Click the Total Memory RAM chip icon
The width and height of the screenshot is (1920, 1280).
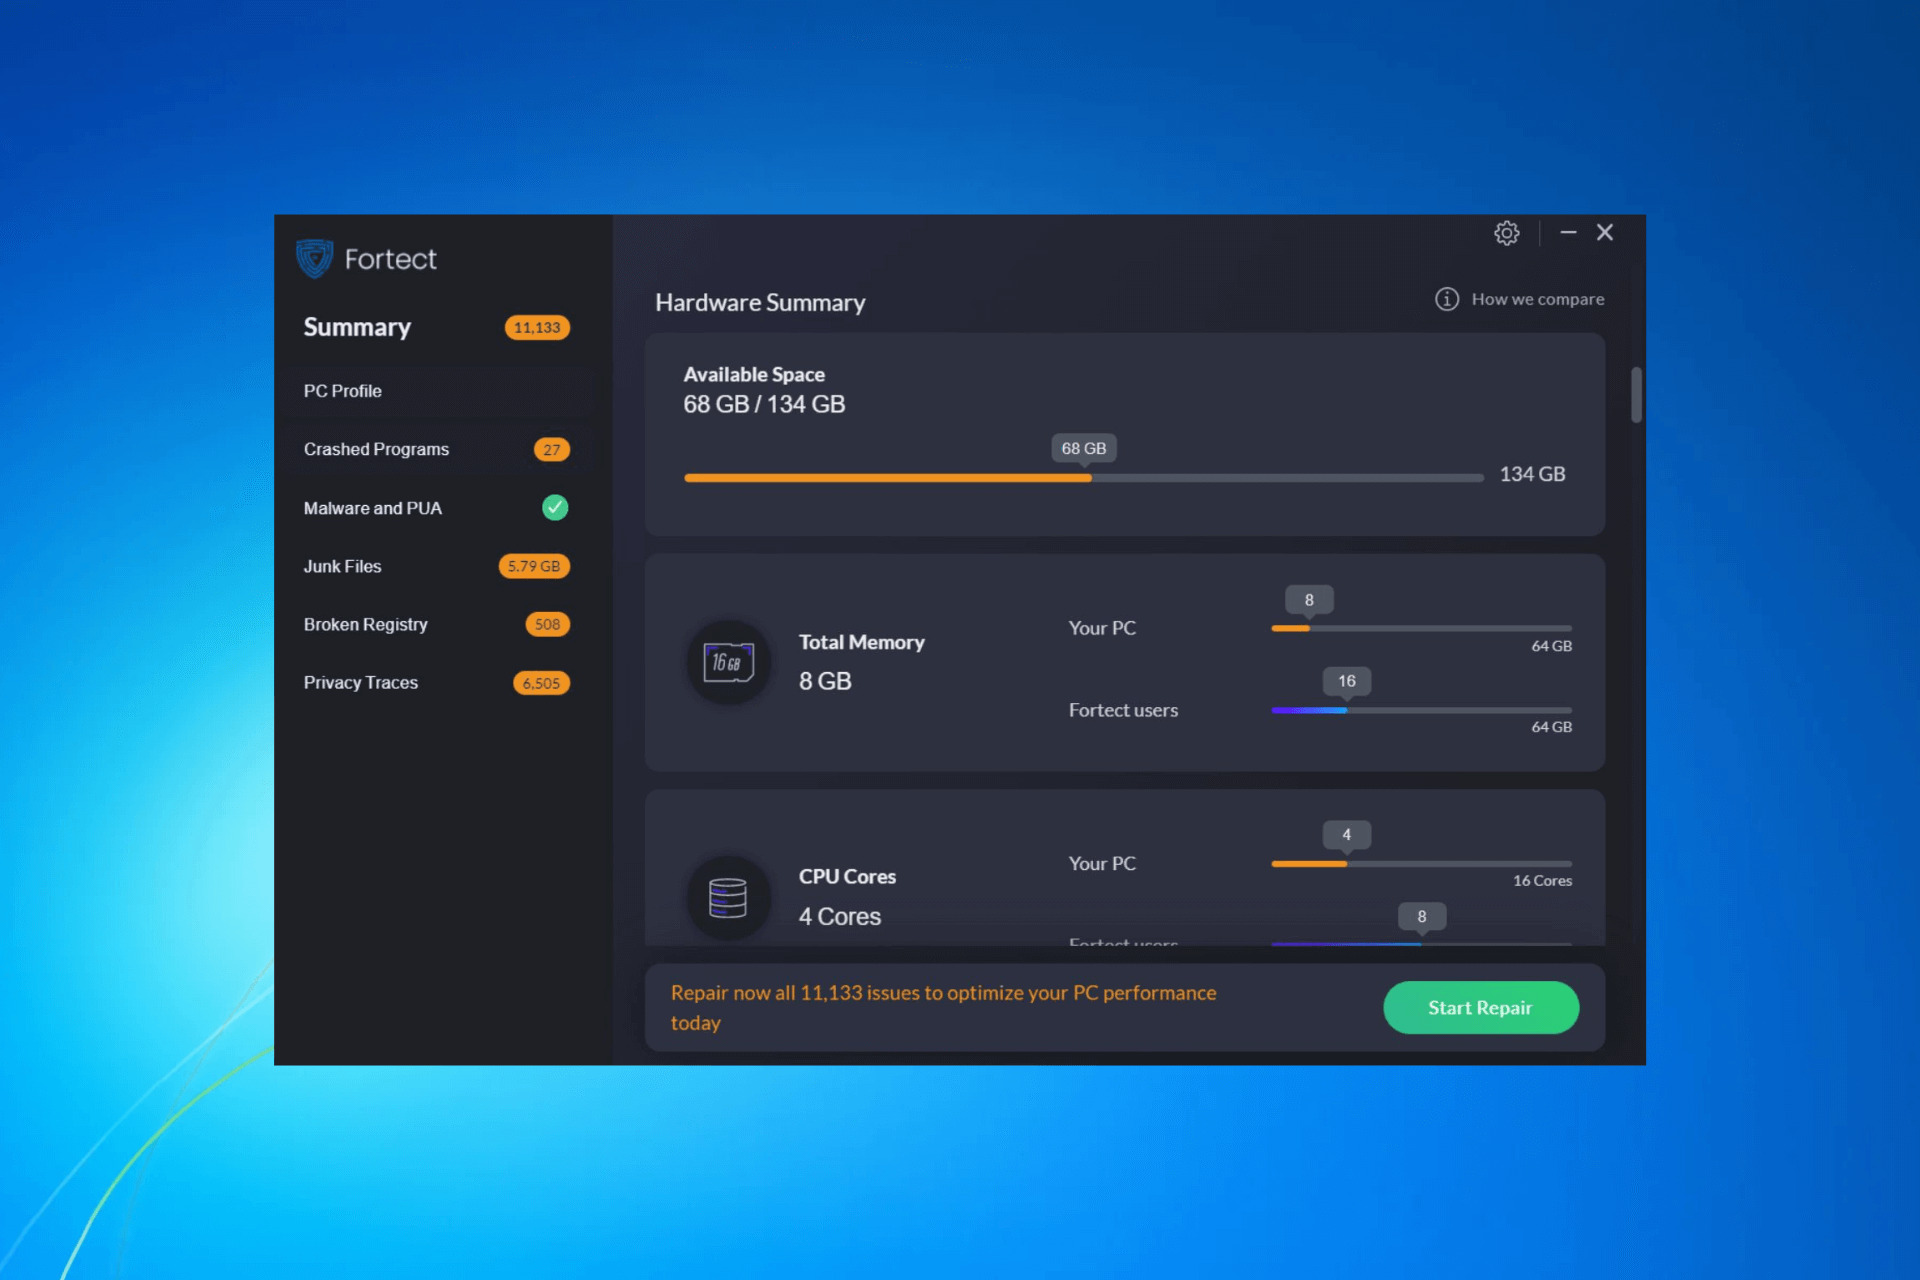point(728,662)
